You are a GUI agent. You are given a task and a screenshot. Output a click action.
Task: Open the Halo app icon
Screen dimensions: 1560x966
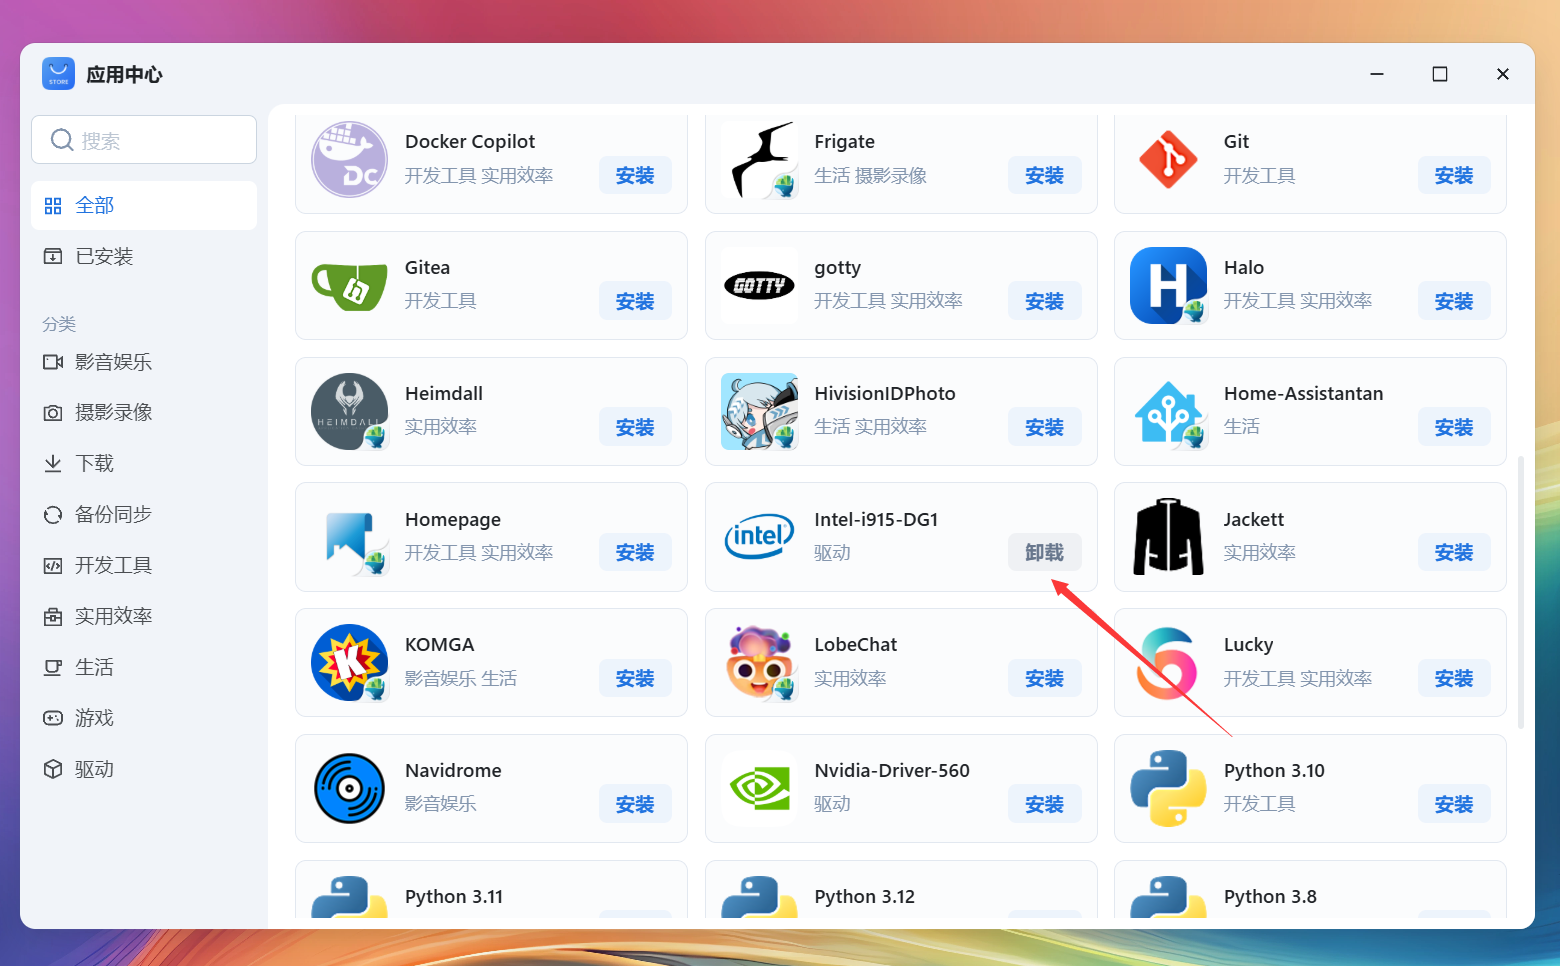1168,285
